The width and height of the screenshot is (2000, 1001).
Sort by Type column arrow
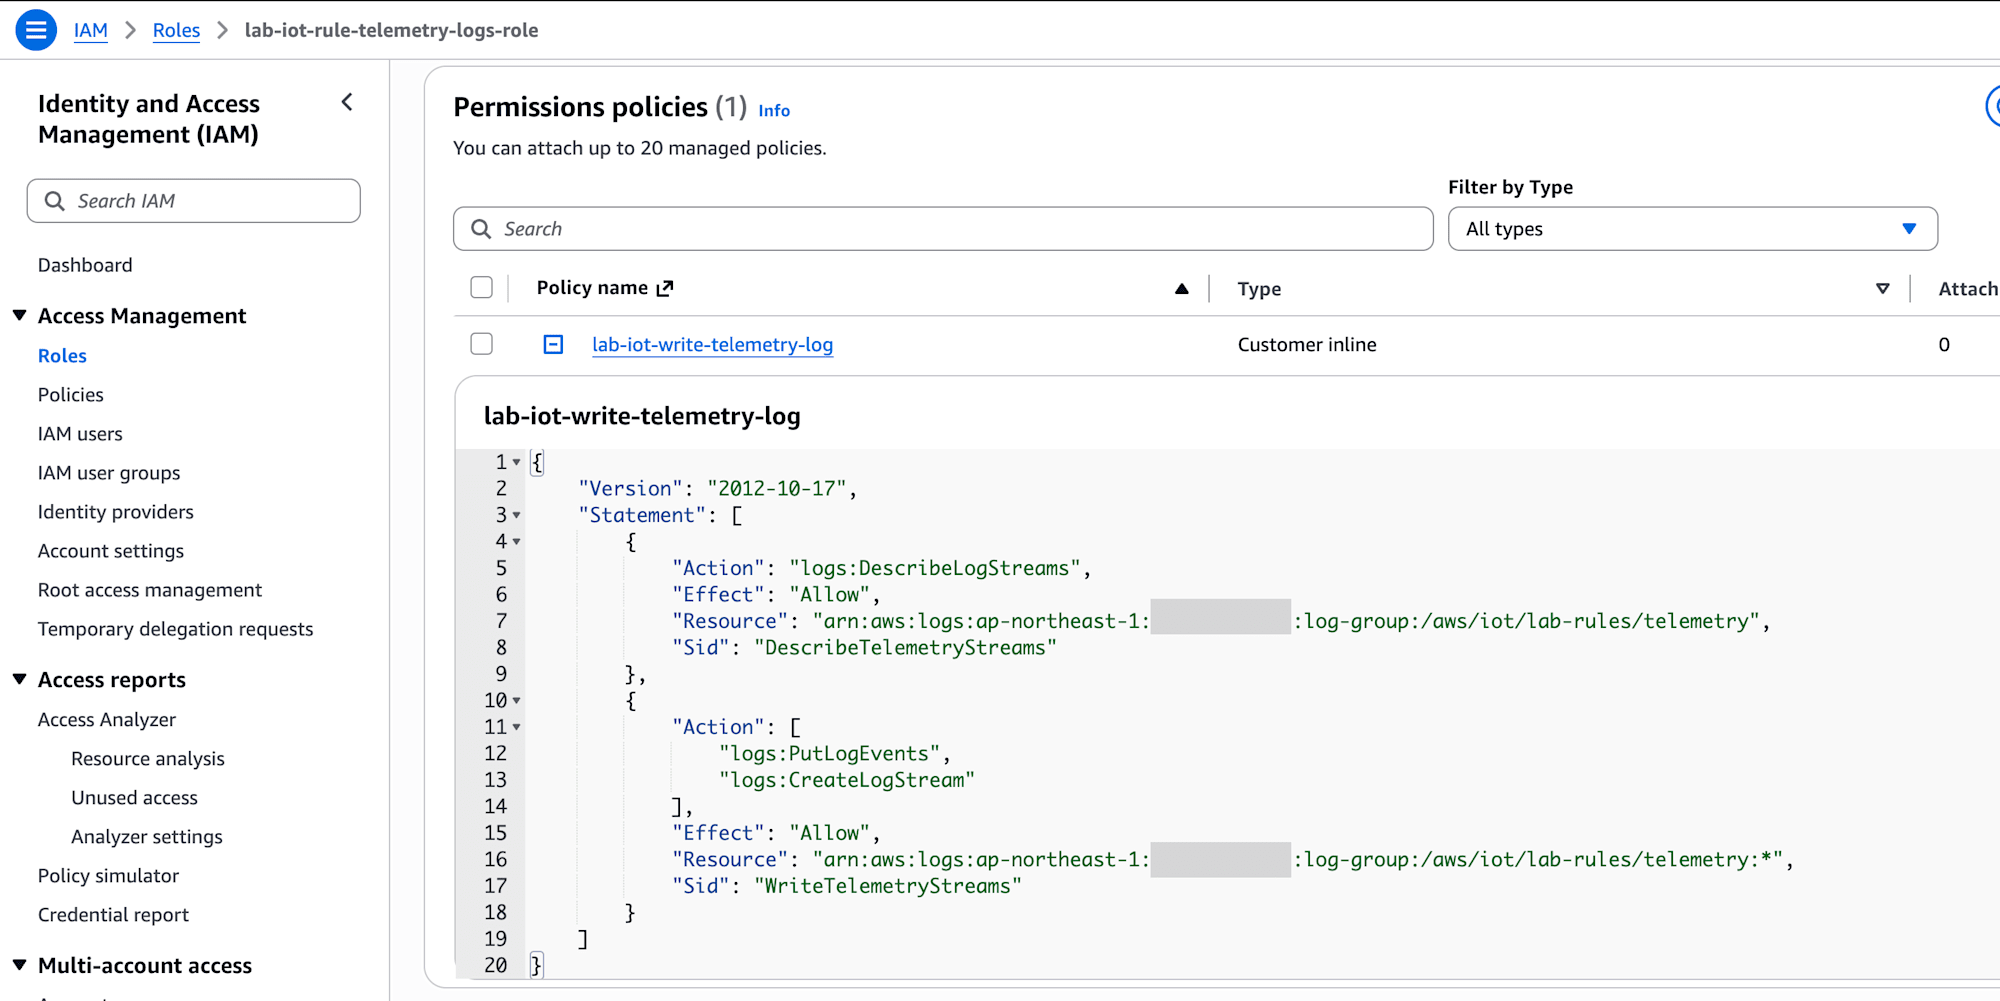tap(1883, 289)
